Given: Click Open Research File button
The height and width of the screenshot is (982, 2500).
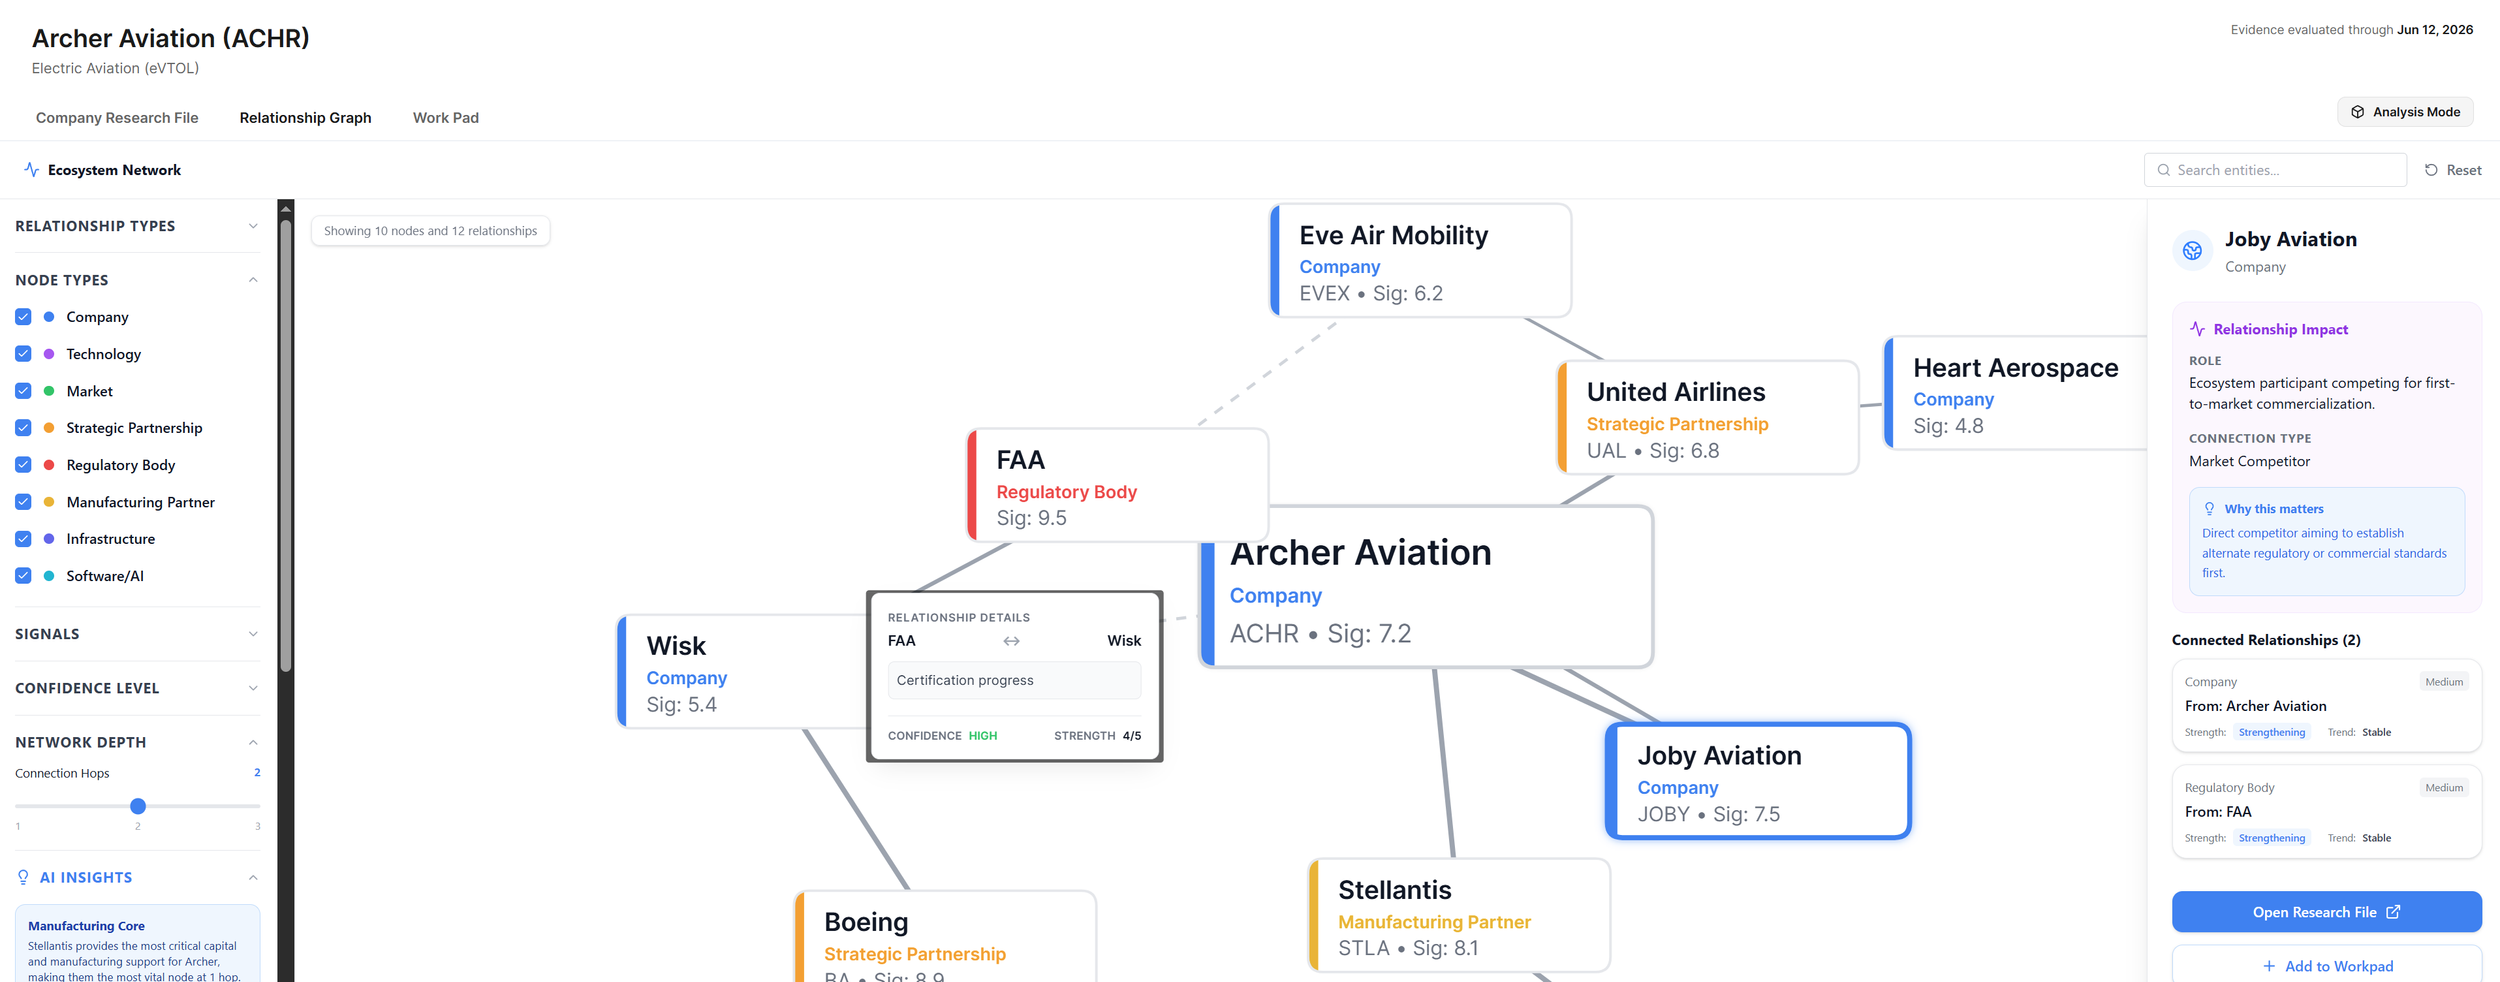Looking at the screenshot, I should coord(2326,912).
